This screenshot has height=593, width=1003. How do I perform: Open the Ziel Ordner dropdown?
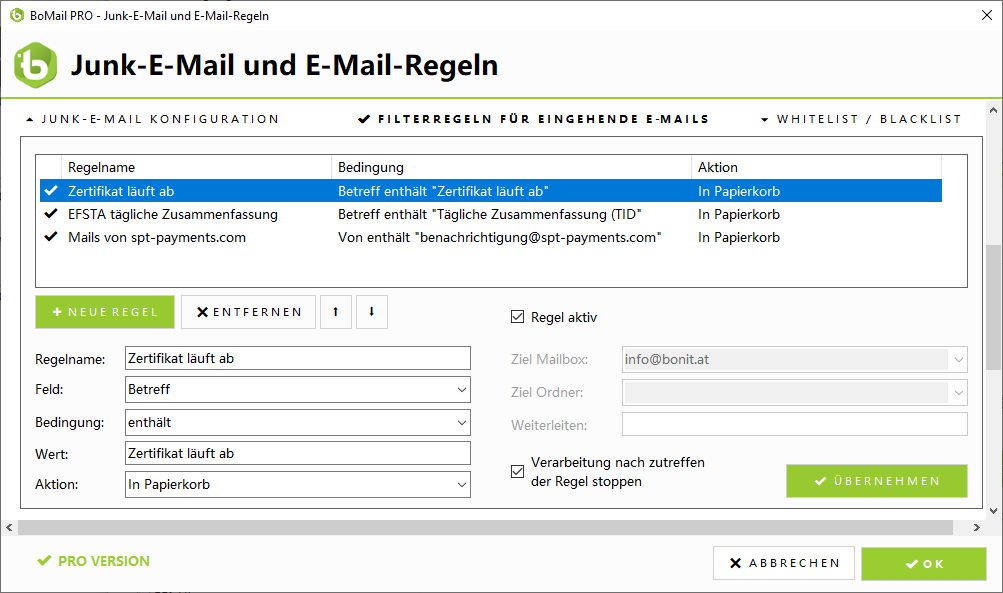point(794,392)
